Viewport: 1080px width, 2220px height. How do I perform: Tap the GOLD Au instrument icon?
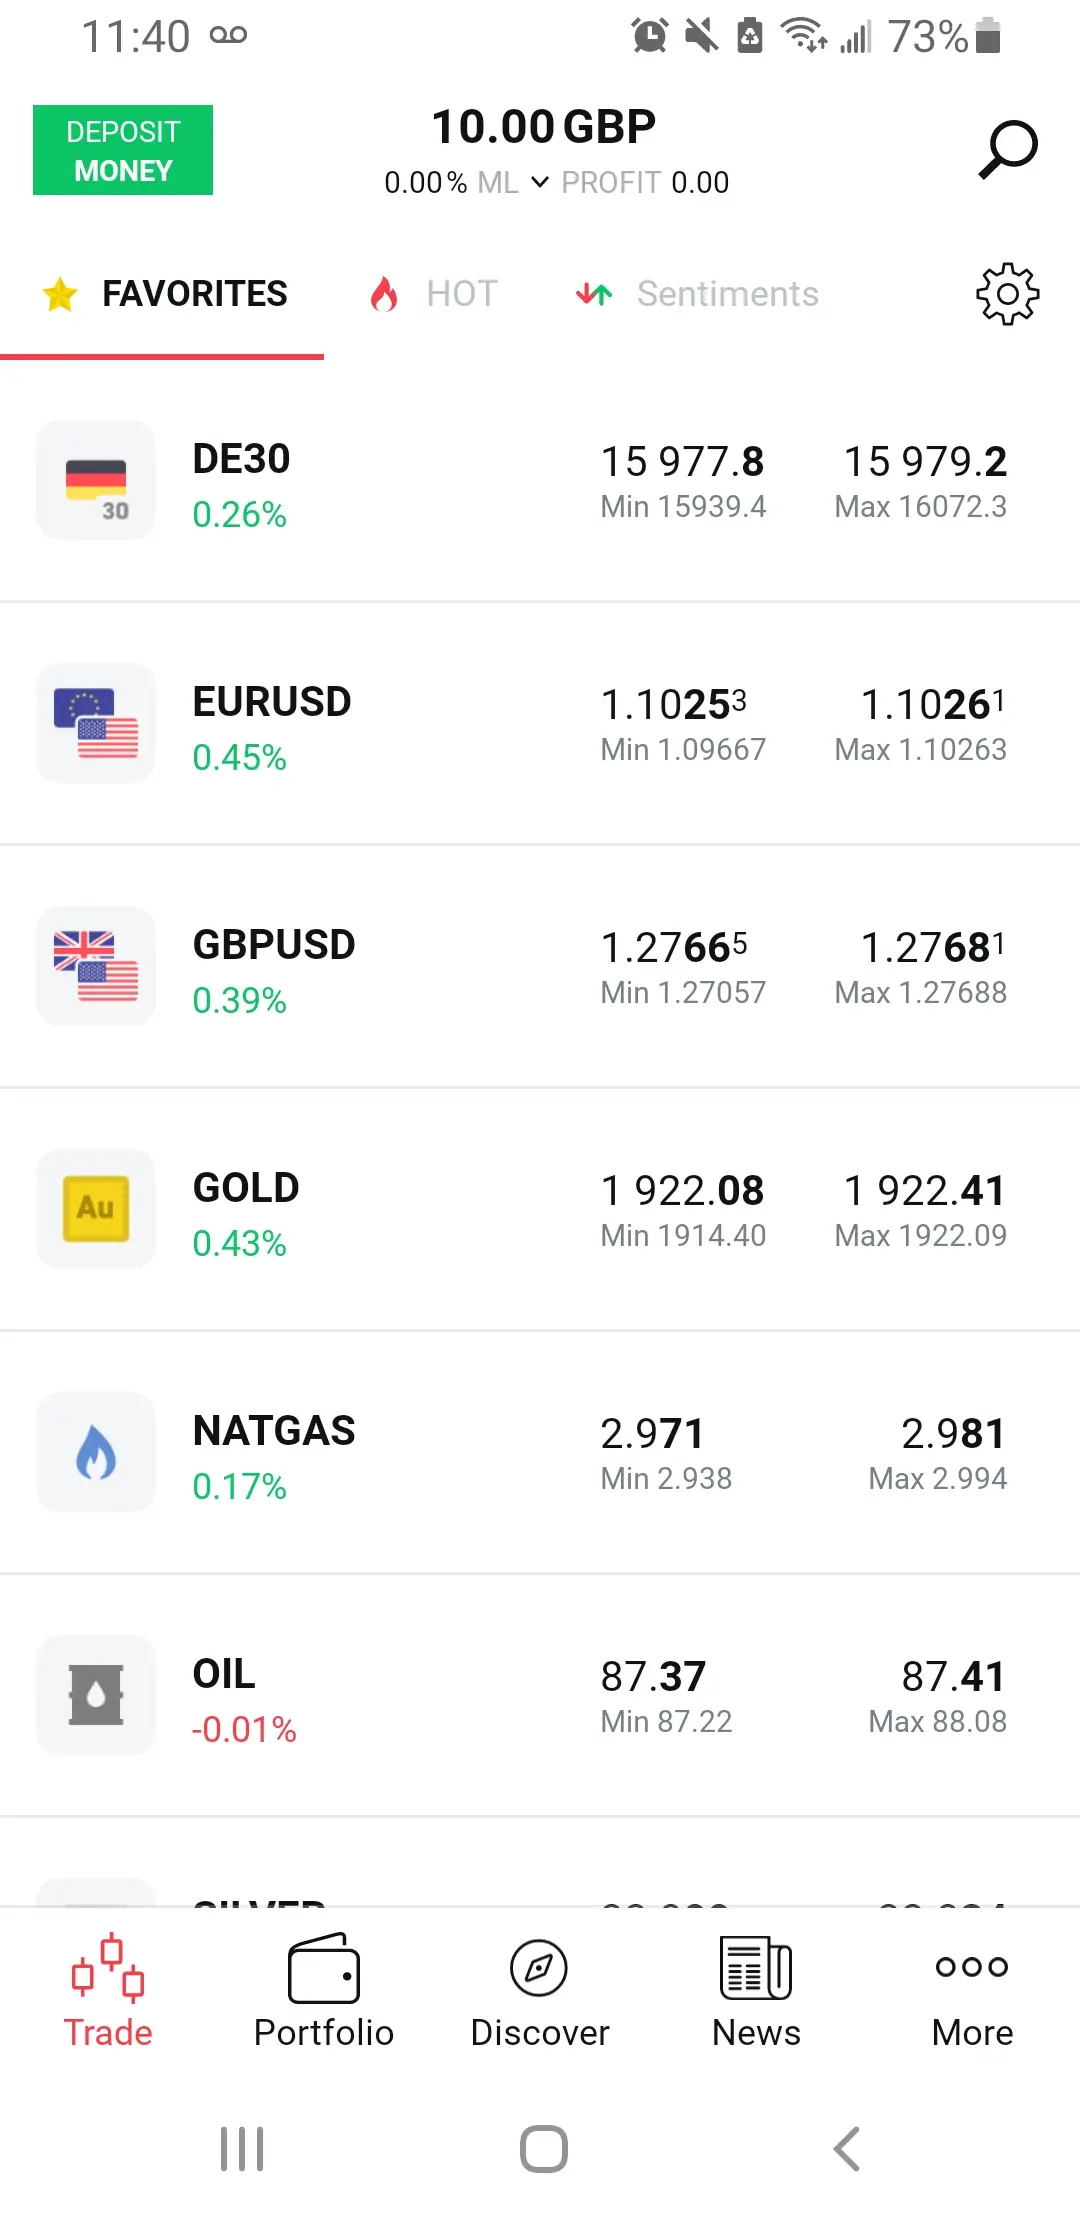pyautogui.click(x=96, y=1208)
